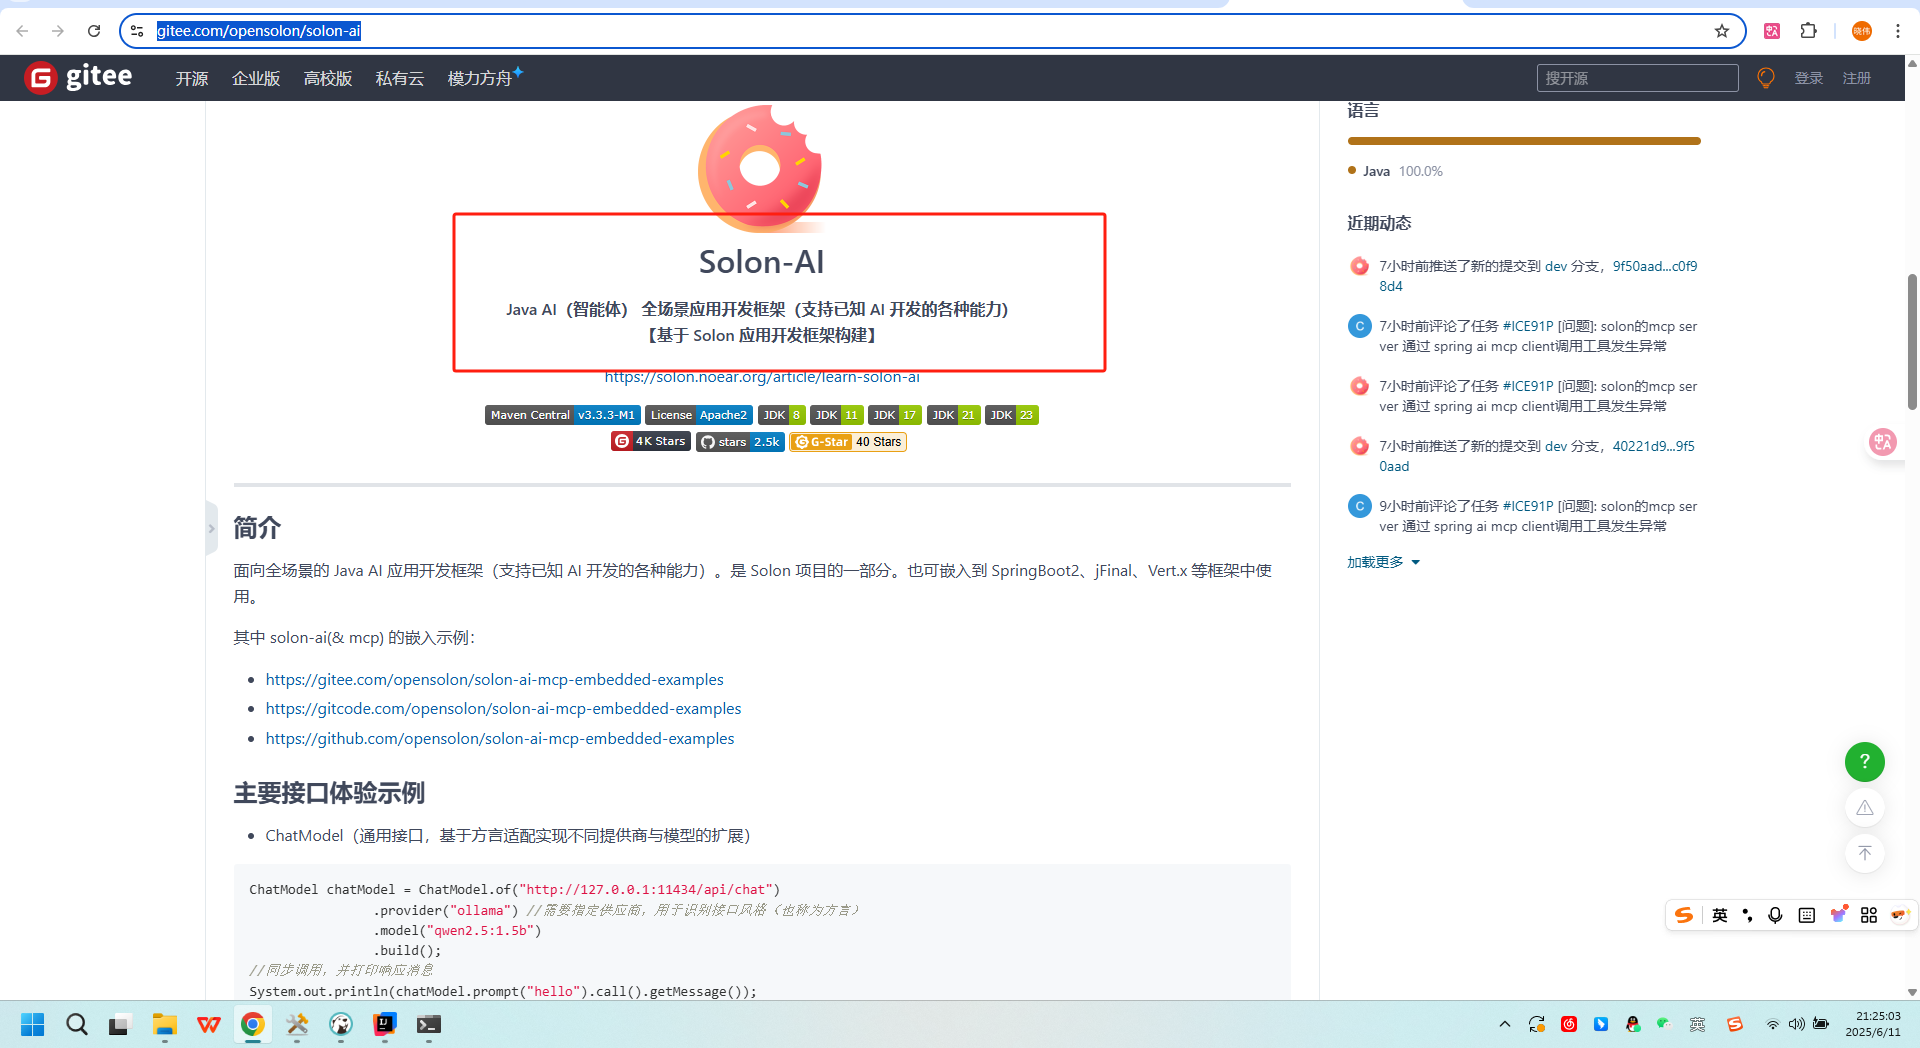Open the Sogou virtual keyboard icon
Viewport: 1920px width, 1048px height.
(x=1806, y=915)
